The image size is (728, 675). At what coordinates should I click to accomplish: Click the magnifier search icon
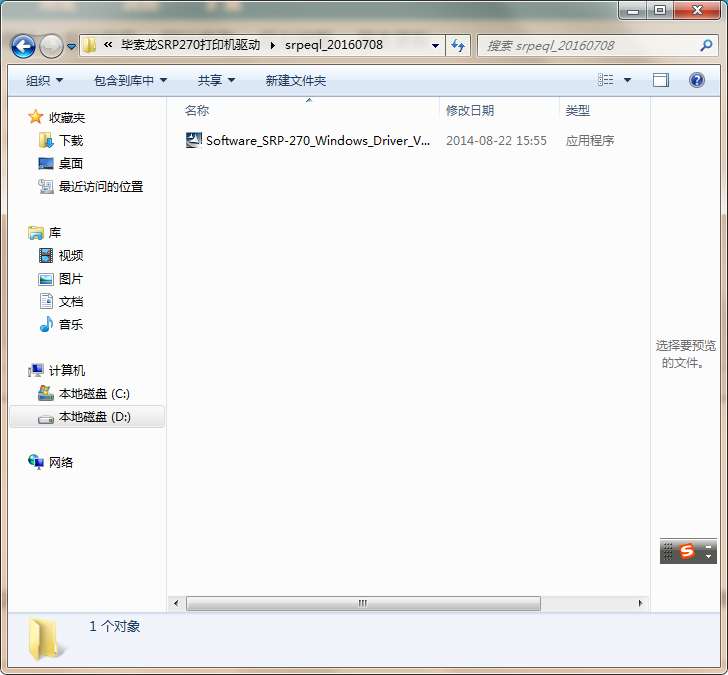(706, 45)
